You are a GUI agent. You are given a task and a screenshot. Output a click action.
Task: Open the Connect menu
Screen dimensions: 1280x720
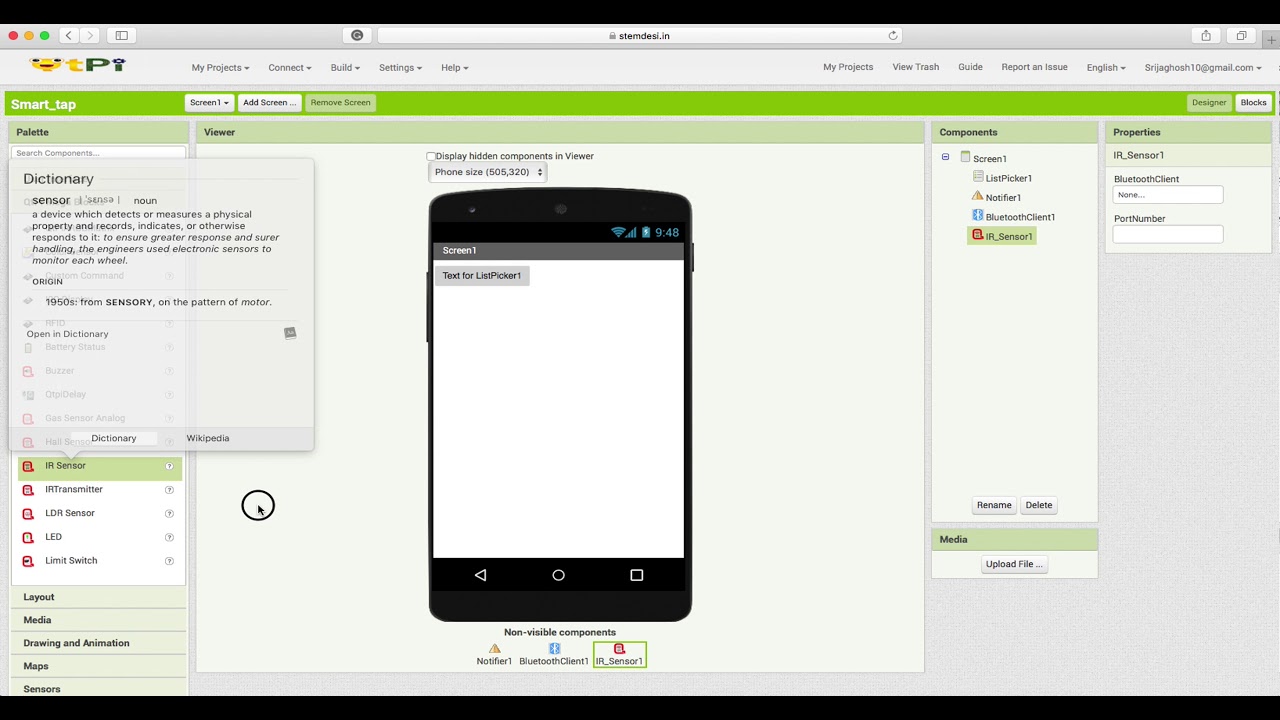[x=290, y=67]
